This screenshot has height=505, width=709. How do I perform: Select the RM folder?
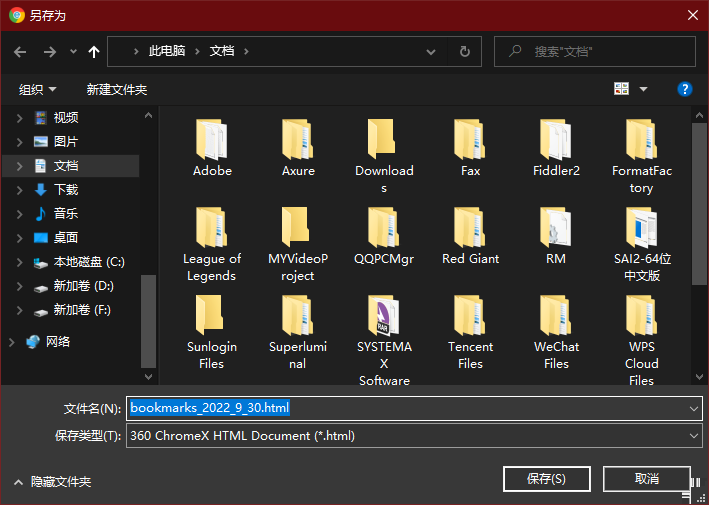coord(556,235)
